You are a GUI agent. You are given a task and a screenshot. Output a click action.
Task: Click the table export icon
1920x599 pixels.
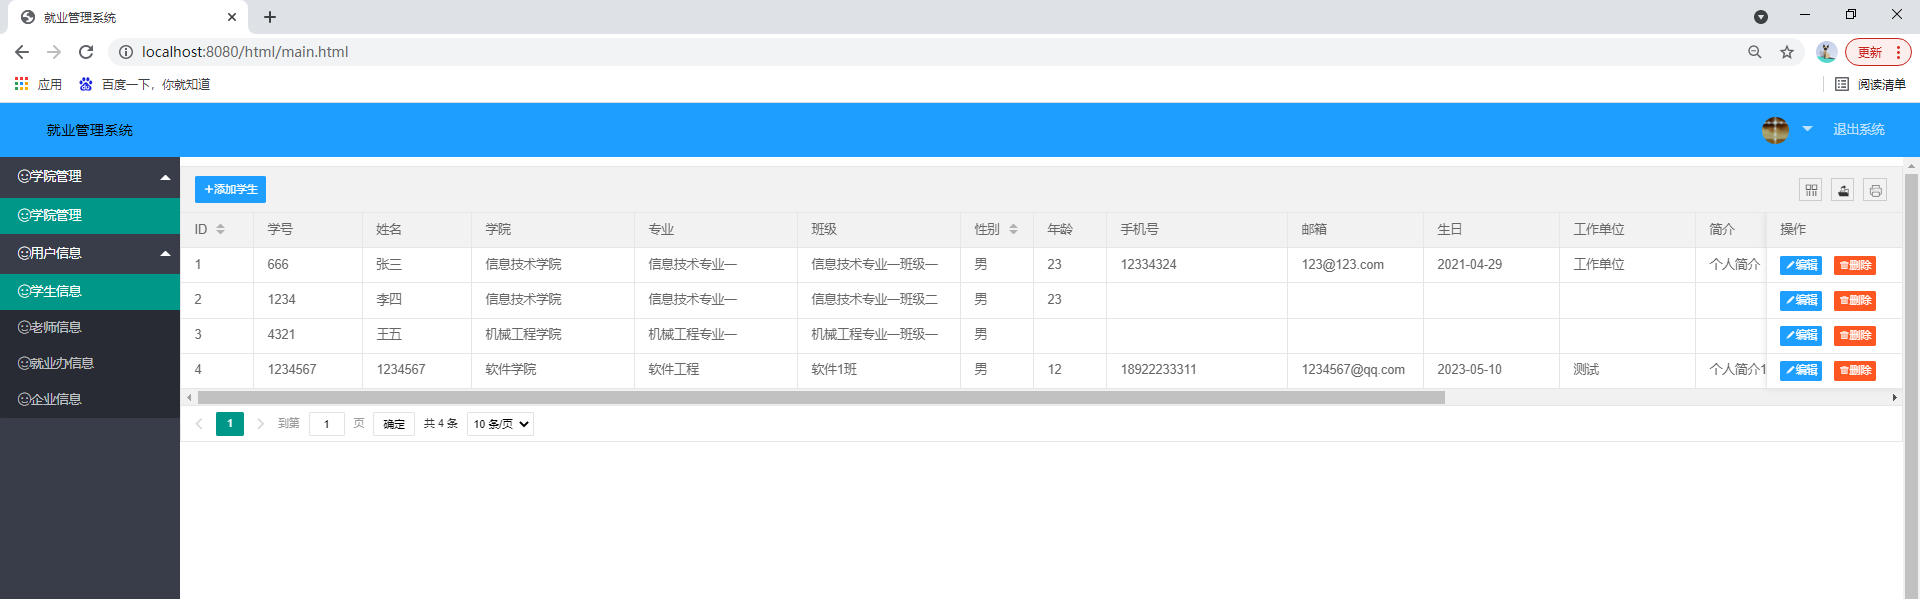pos(1843,190)
